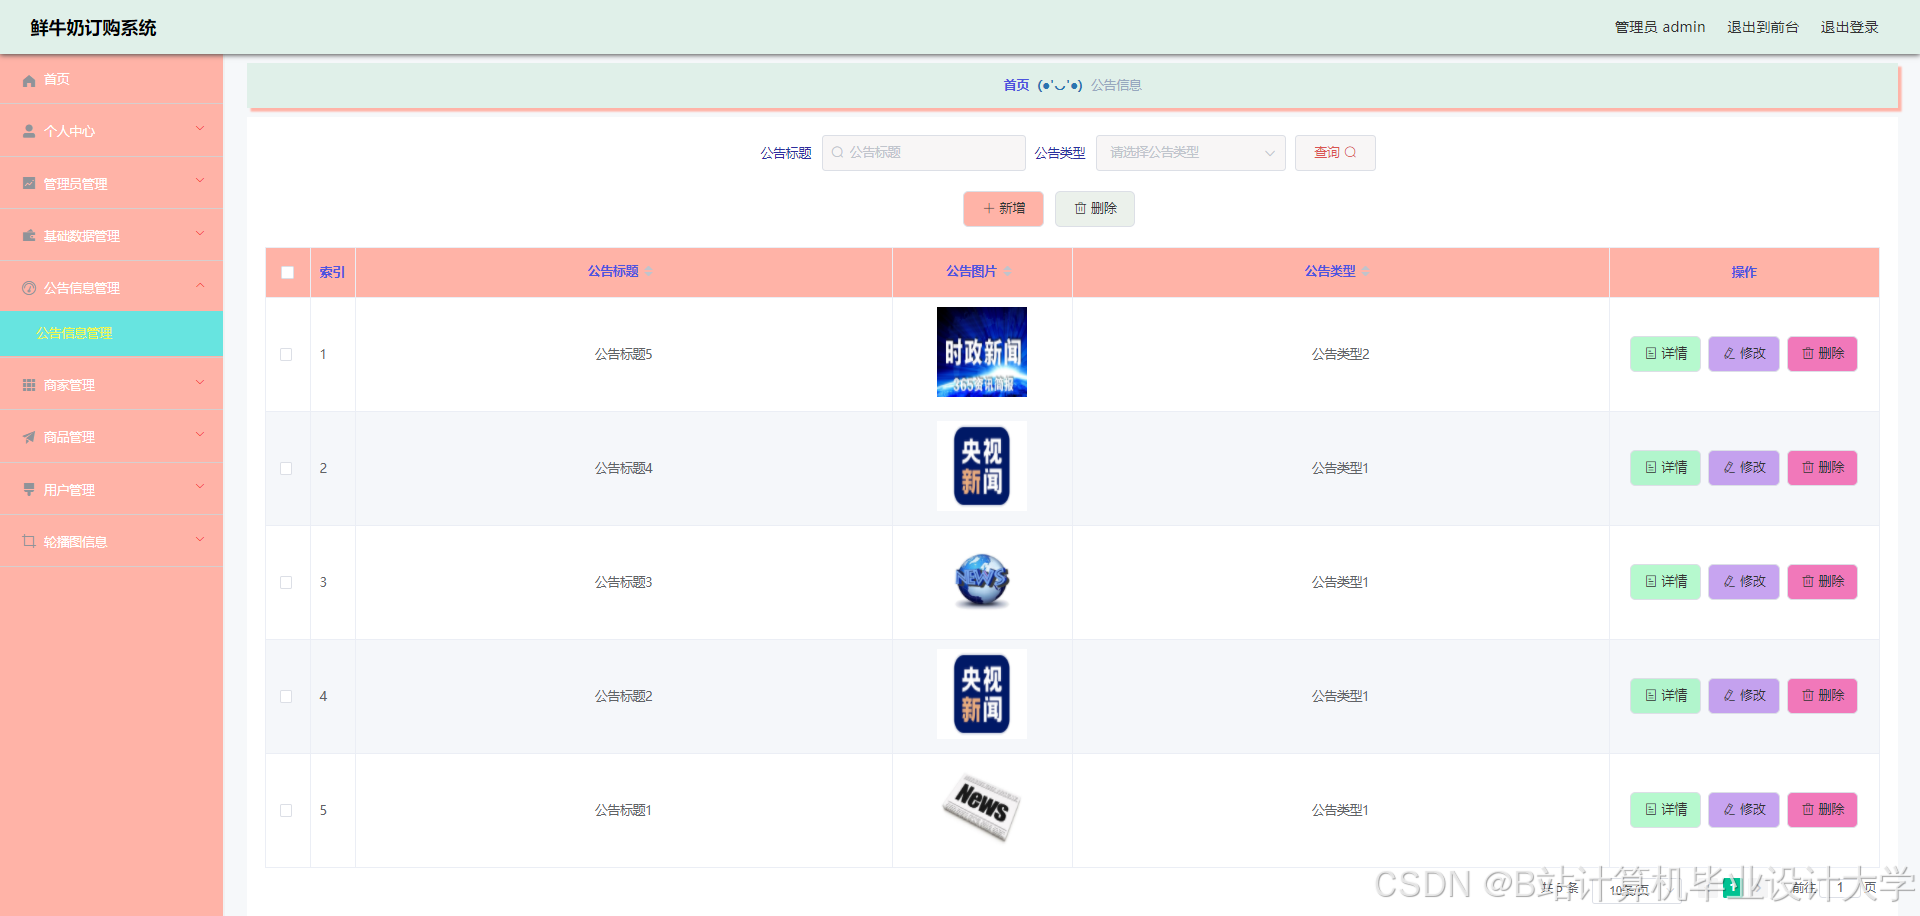Click the pink 删除 for 公告标题1
This screenshot has width=1920, height=916.
(x=1822, y=810)
